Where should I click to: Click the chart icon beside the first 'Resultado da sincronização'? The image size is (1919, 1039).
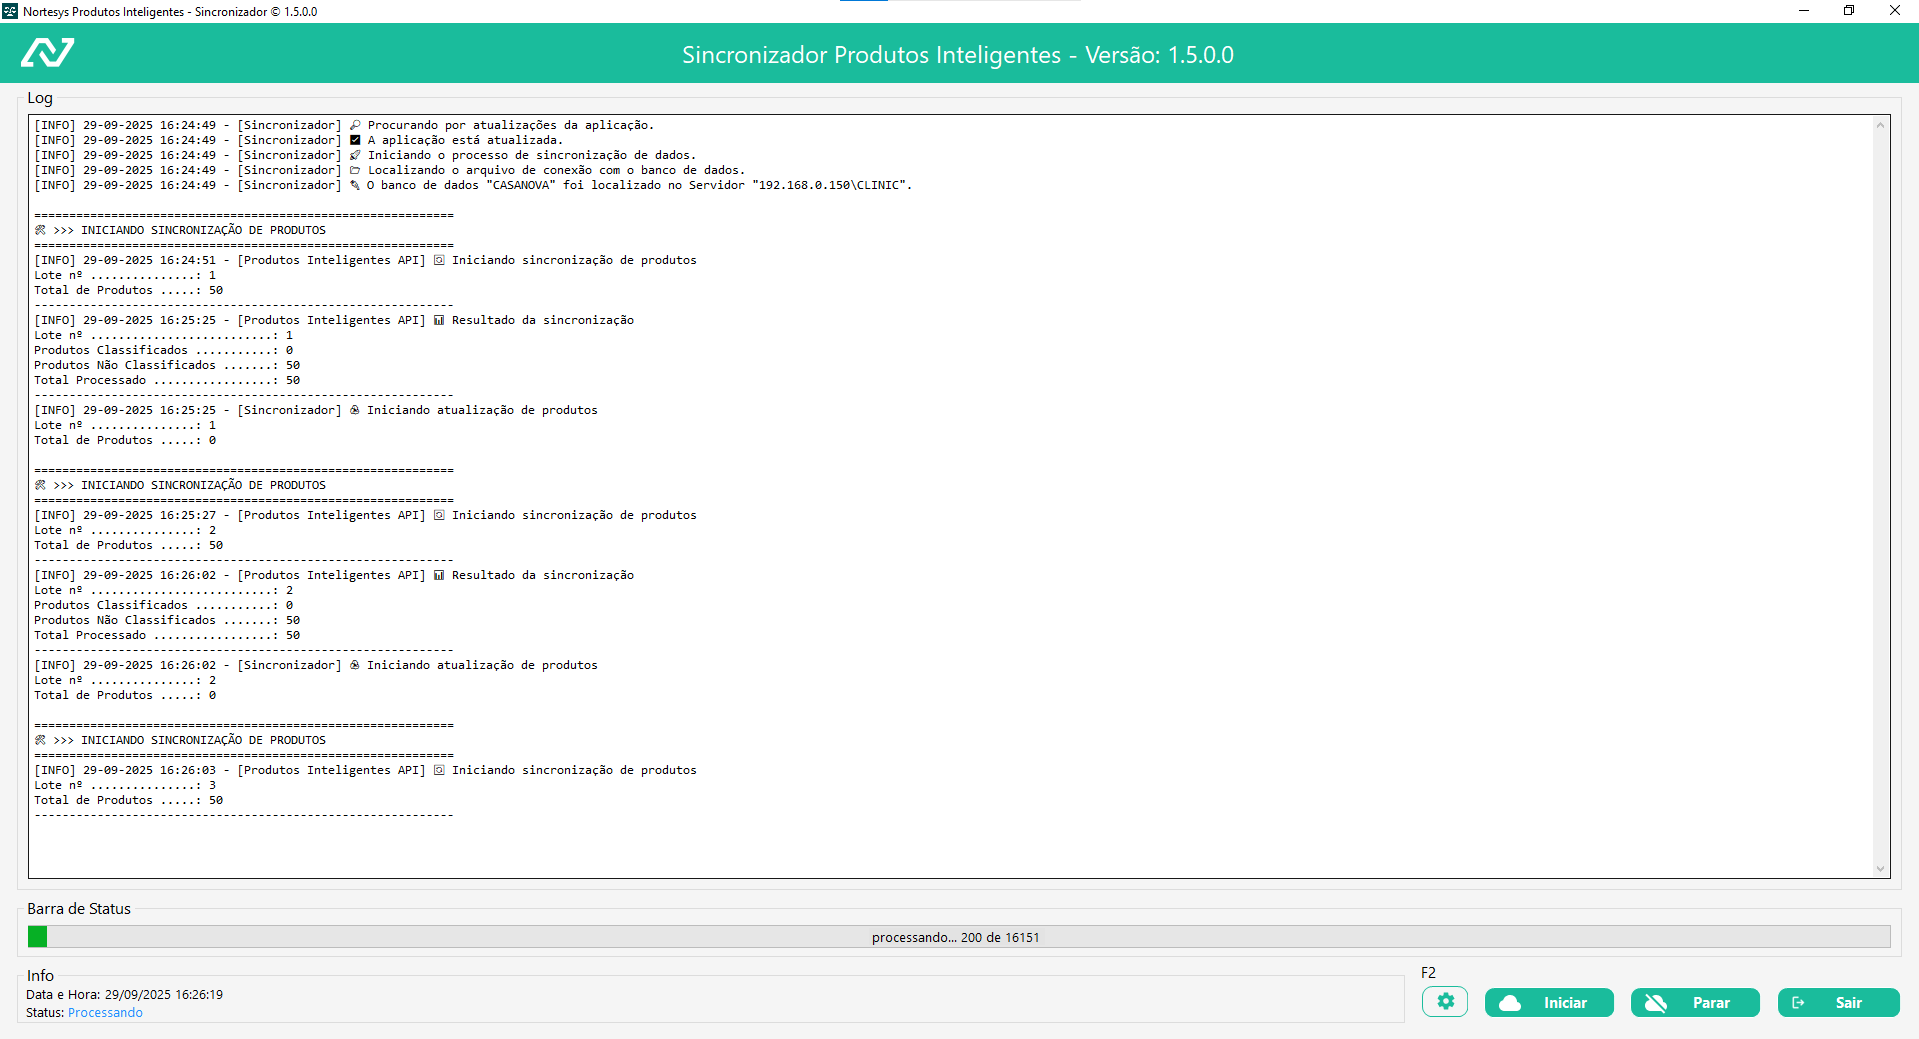coord(439,320)
